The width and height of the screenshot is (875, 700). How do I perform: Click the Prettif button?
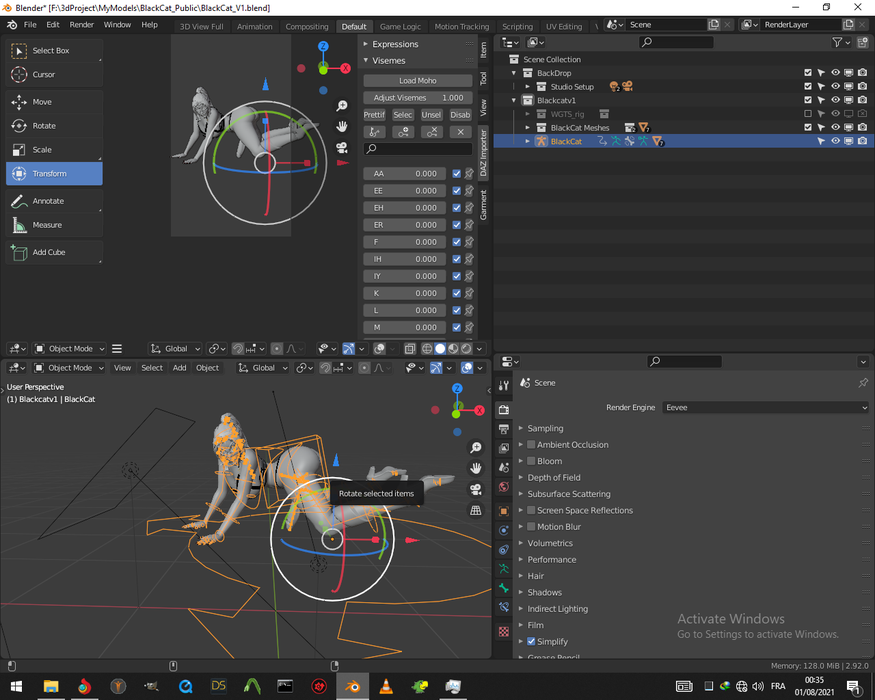coord(374,115)
